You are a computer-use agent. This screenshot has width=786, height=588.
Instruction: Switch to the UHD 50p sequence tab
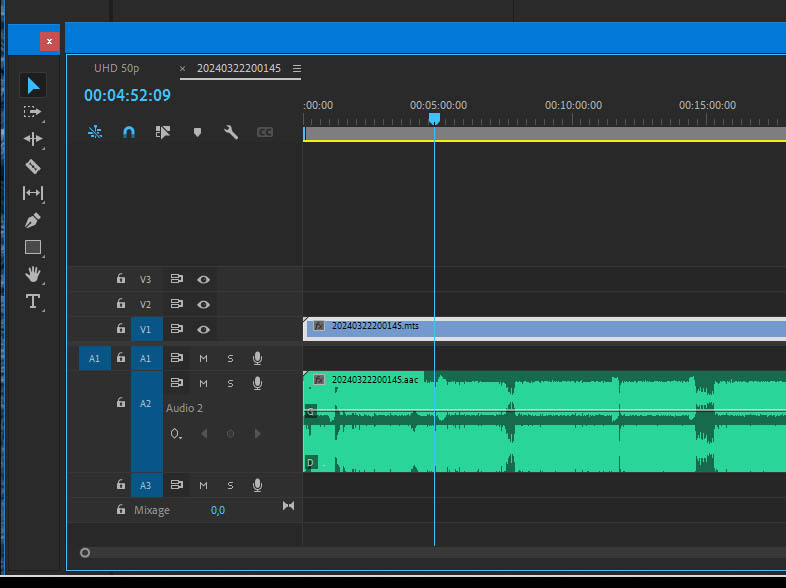[116, 68]
